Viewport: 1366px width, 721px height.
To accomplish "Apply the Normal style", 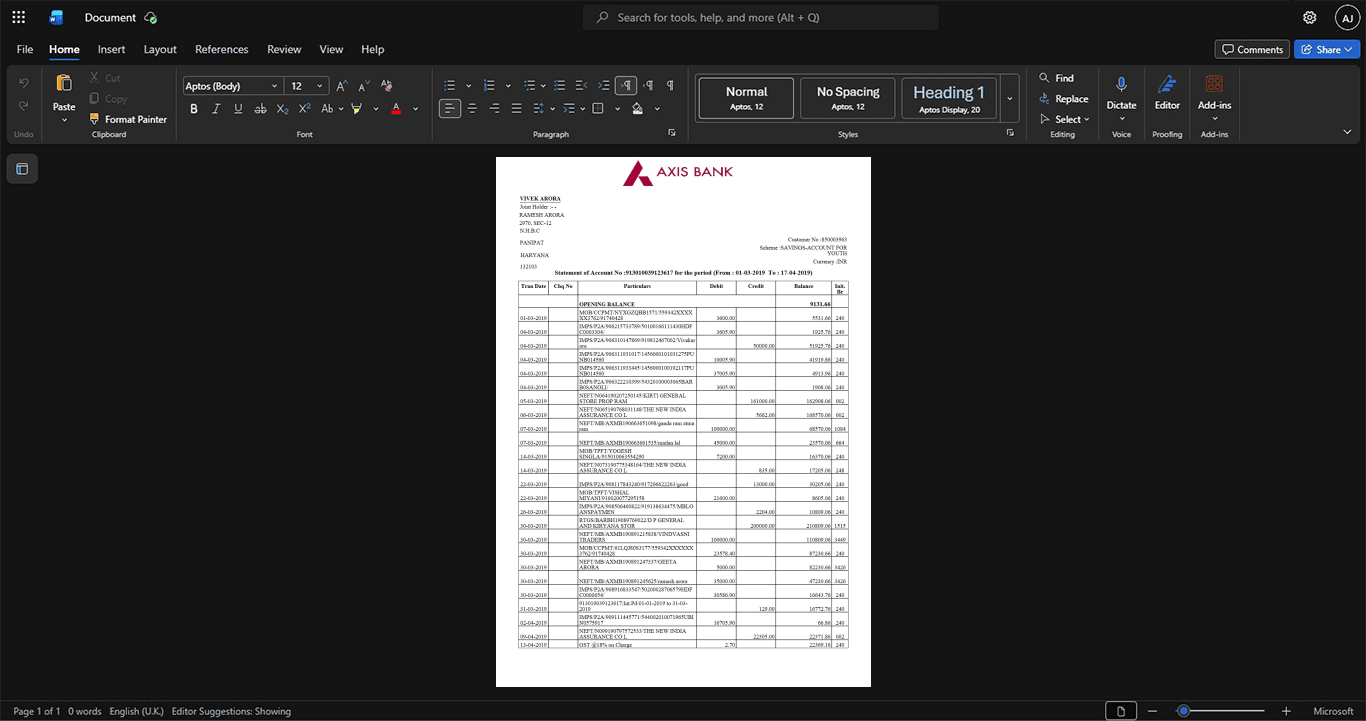I will pyautogui.click(x=746, y=98).
